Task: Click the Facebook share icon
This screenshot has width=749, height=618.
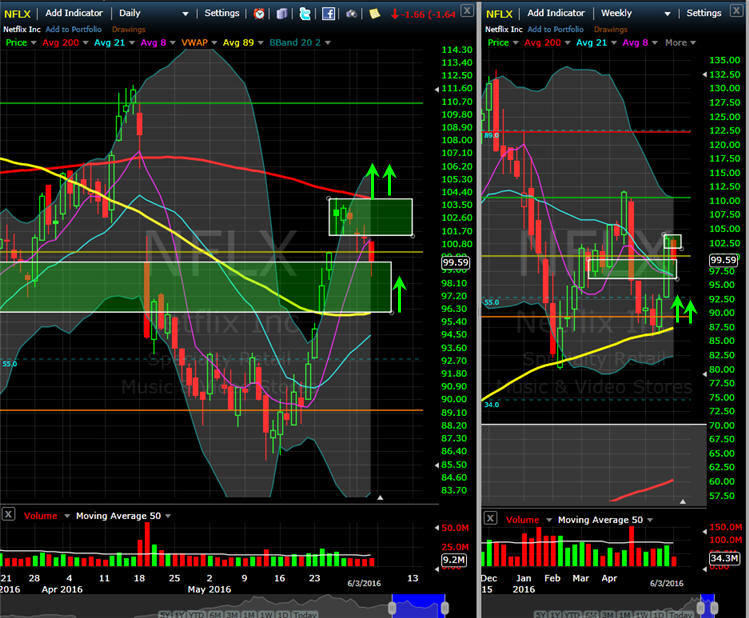Action: click(328, 13)
